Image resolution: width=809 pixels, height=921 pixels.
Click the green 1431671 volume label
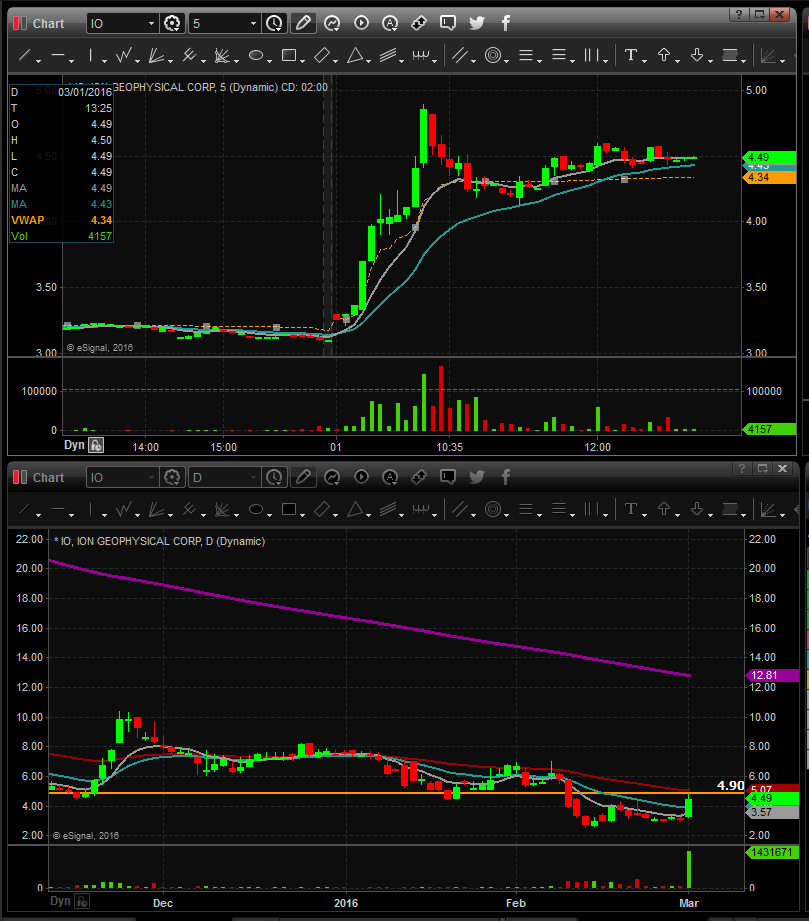click(x=772, y=852)
